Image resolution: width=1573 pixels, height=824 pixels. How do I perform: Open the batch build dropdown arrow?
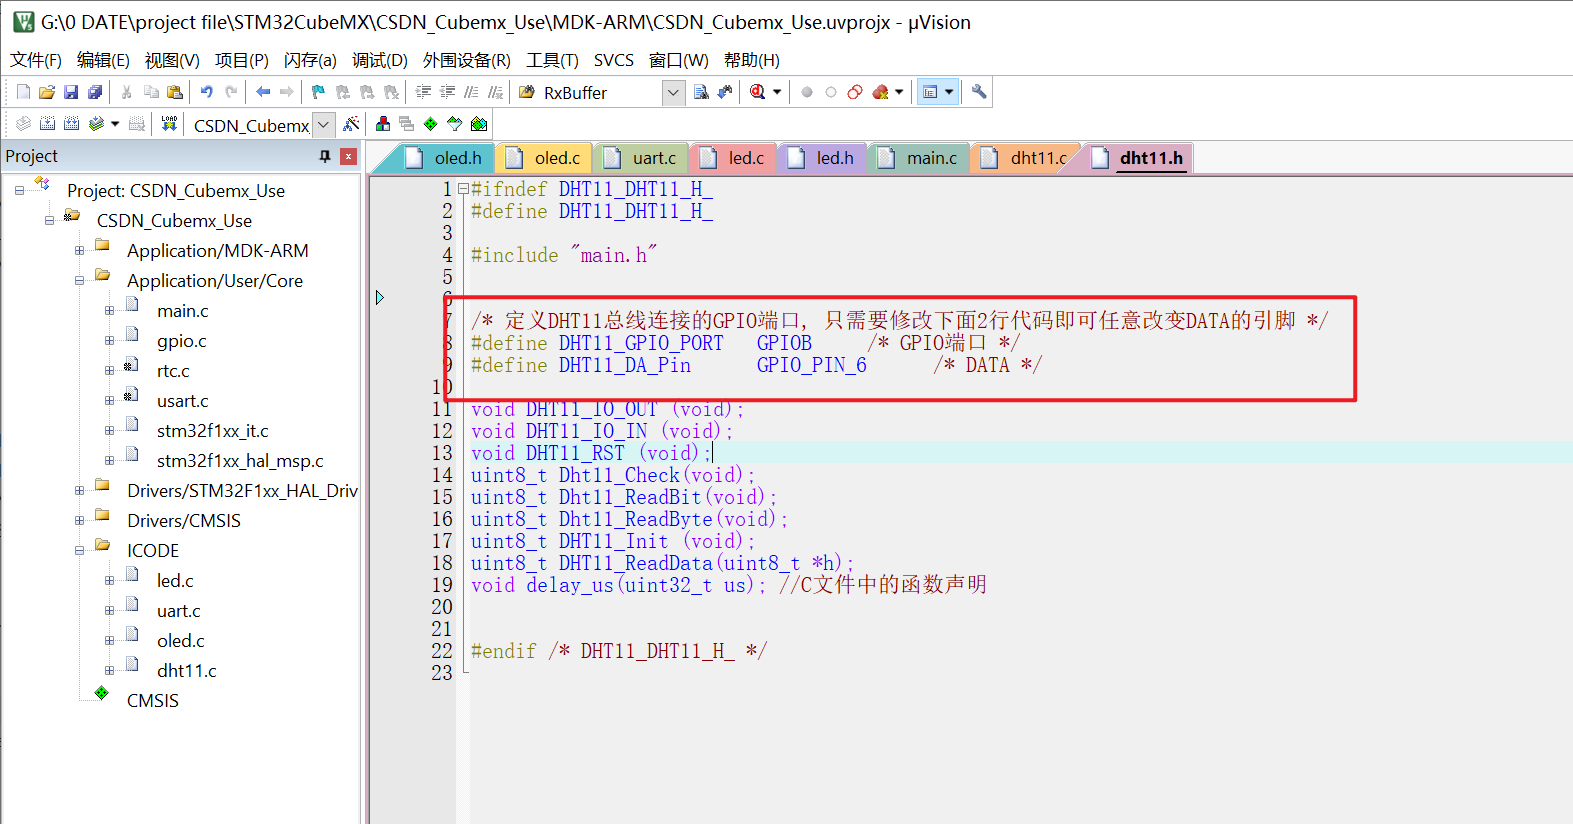115,124
